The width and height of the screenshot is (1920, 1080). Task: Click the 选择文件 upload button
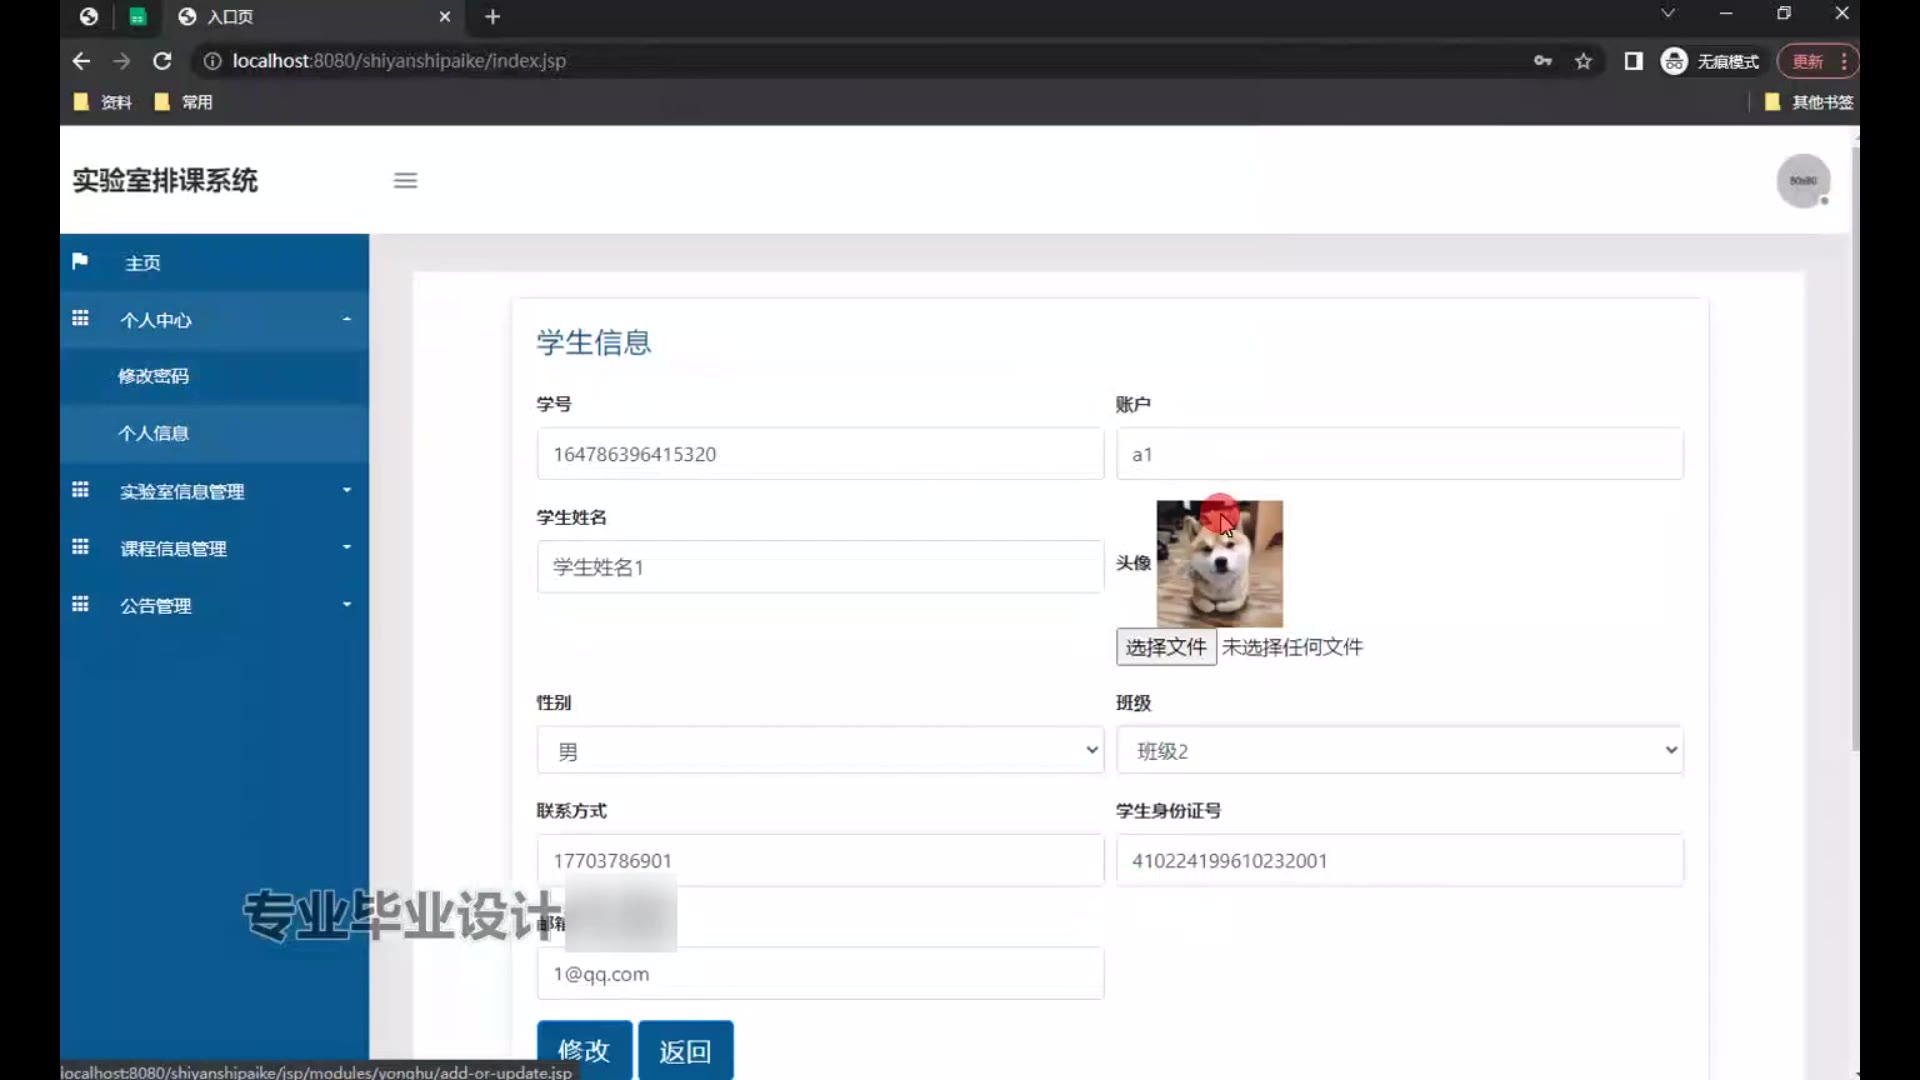pyautogui.click(x=1165, y=647)
